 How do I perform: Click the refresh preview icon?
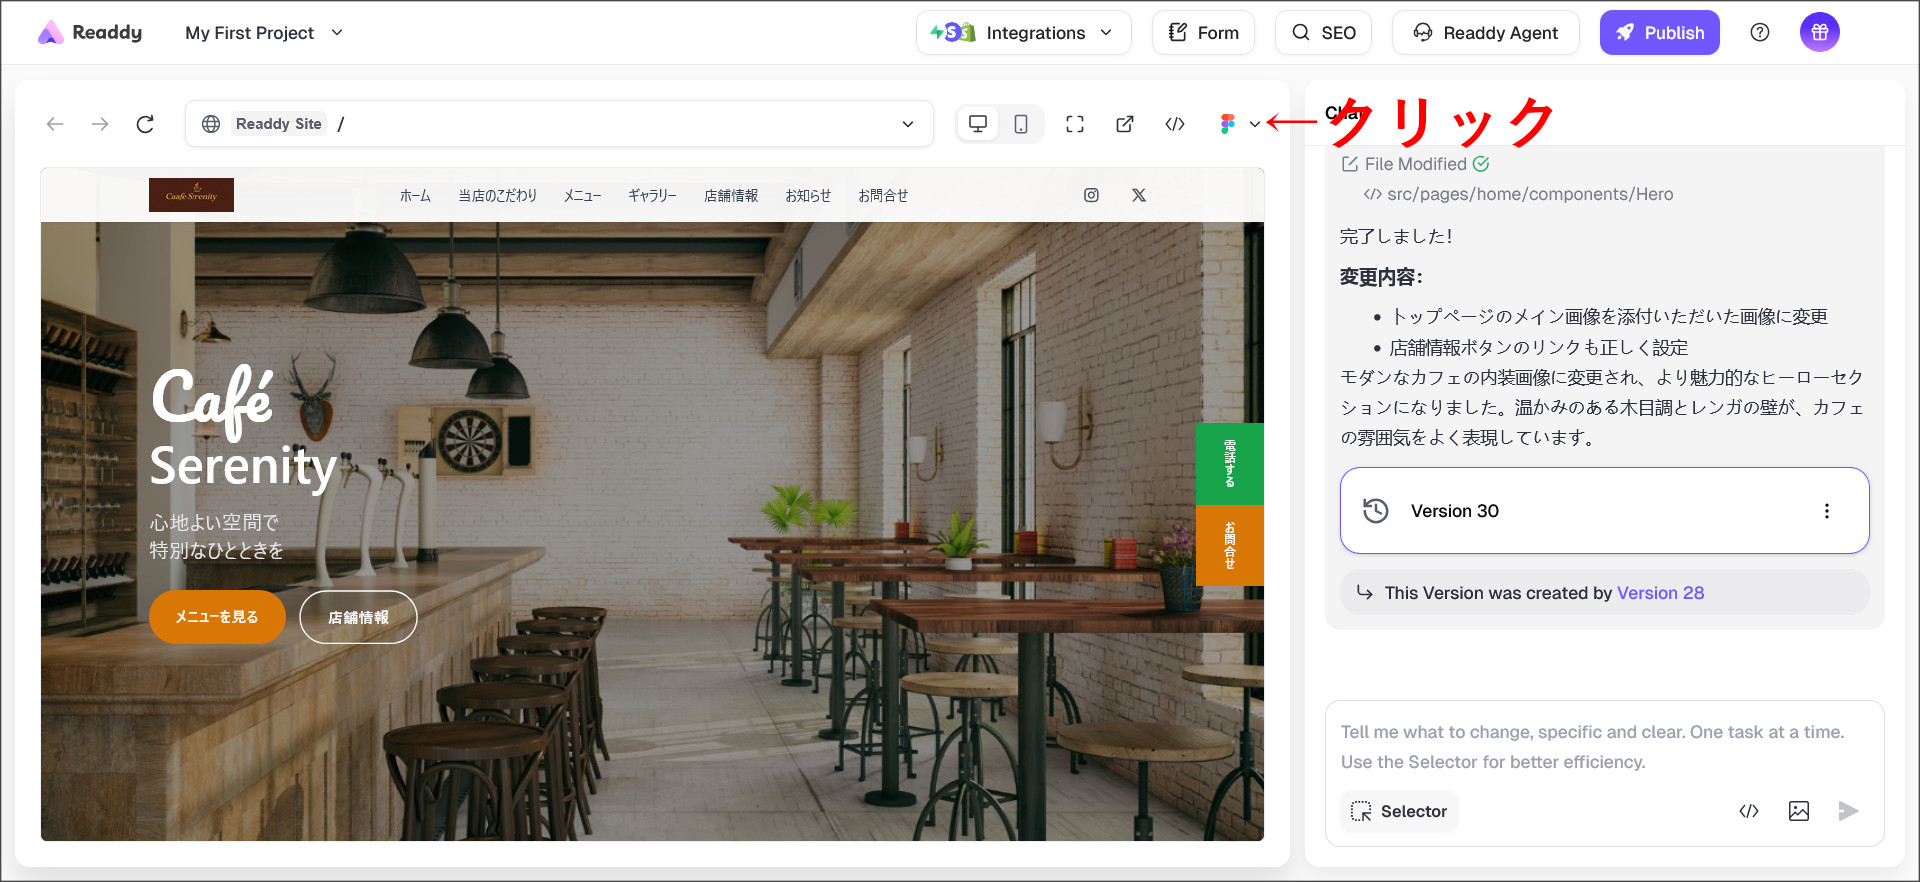(145, 124)
